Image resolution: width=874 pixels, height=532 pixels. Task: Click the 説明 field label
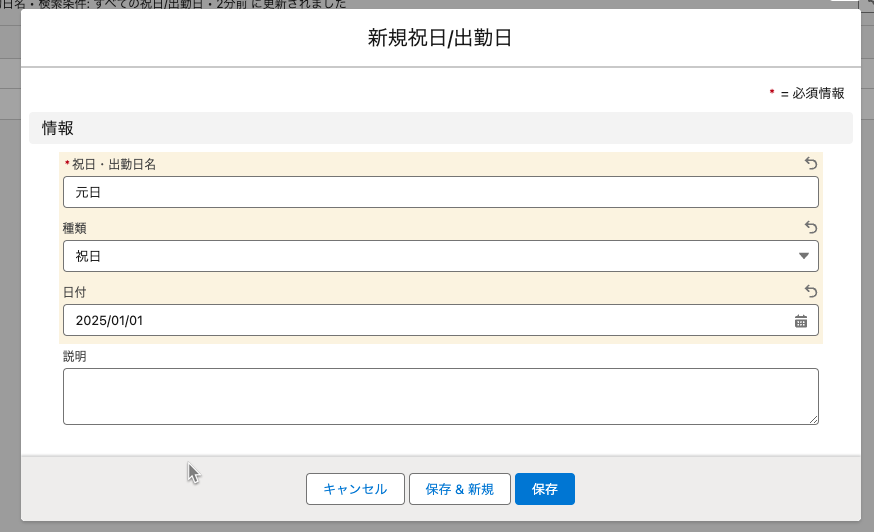[x=75, y=356]
